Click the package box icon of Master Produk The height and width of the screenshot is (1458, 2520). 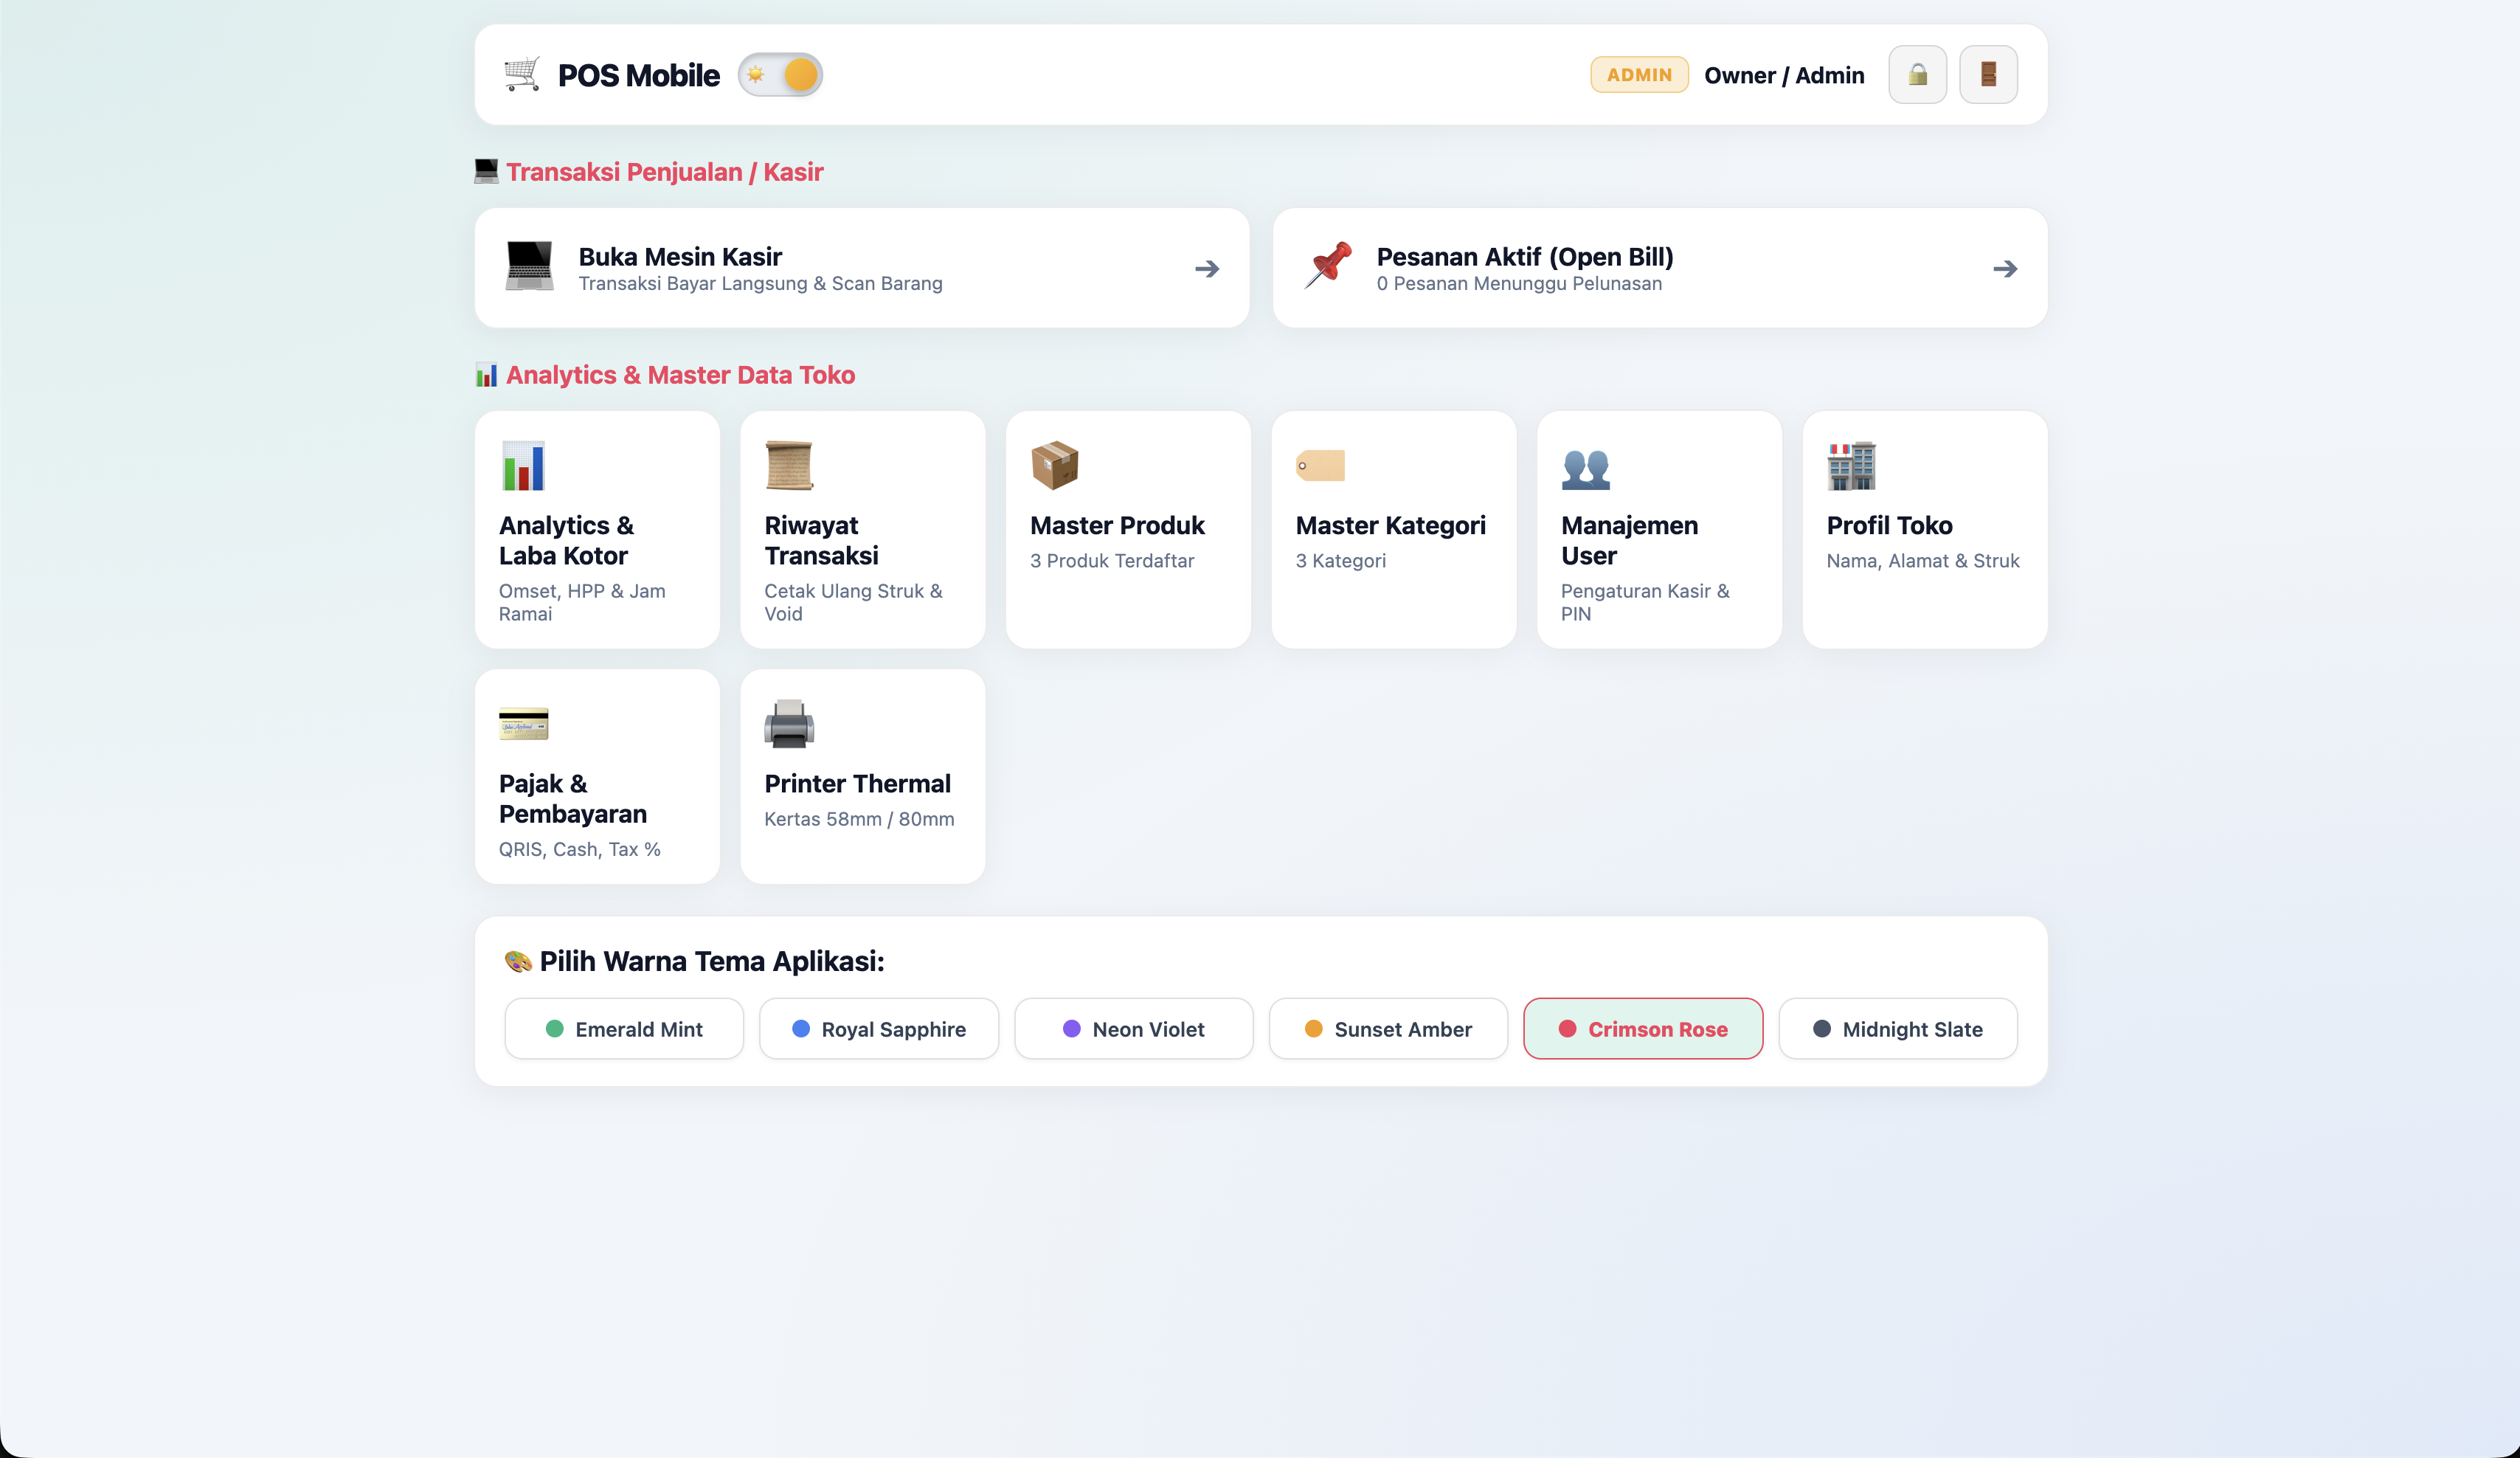(1054, 466)
